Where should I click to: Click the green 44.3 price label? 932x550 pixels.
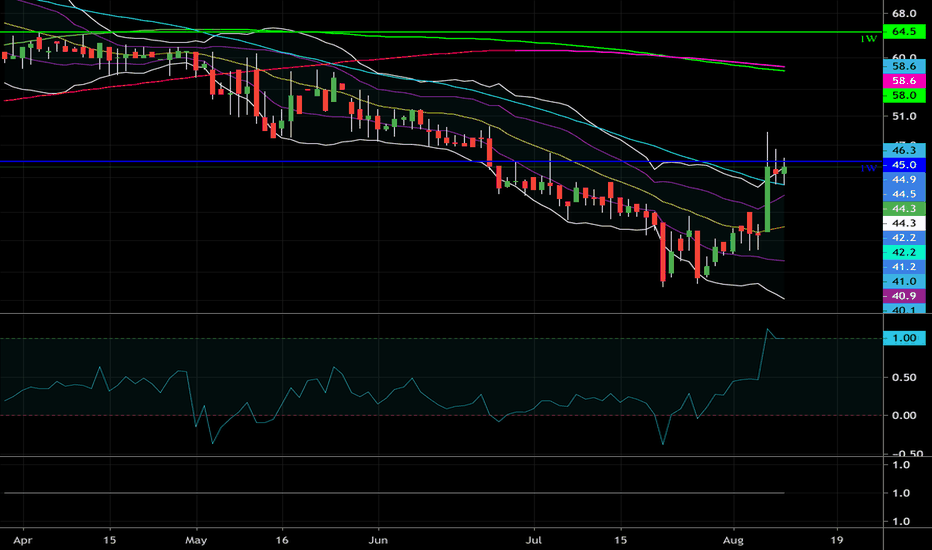coord(904,209)
